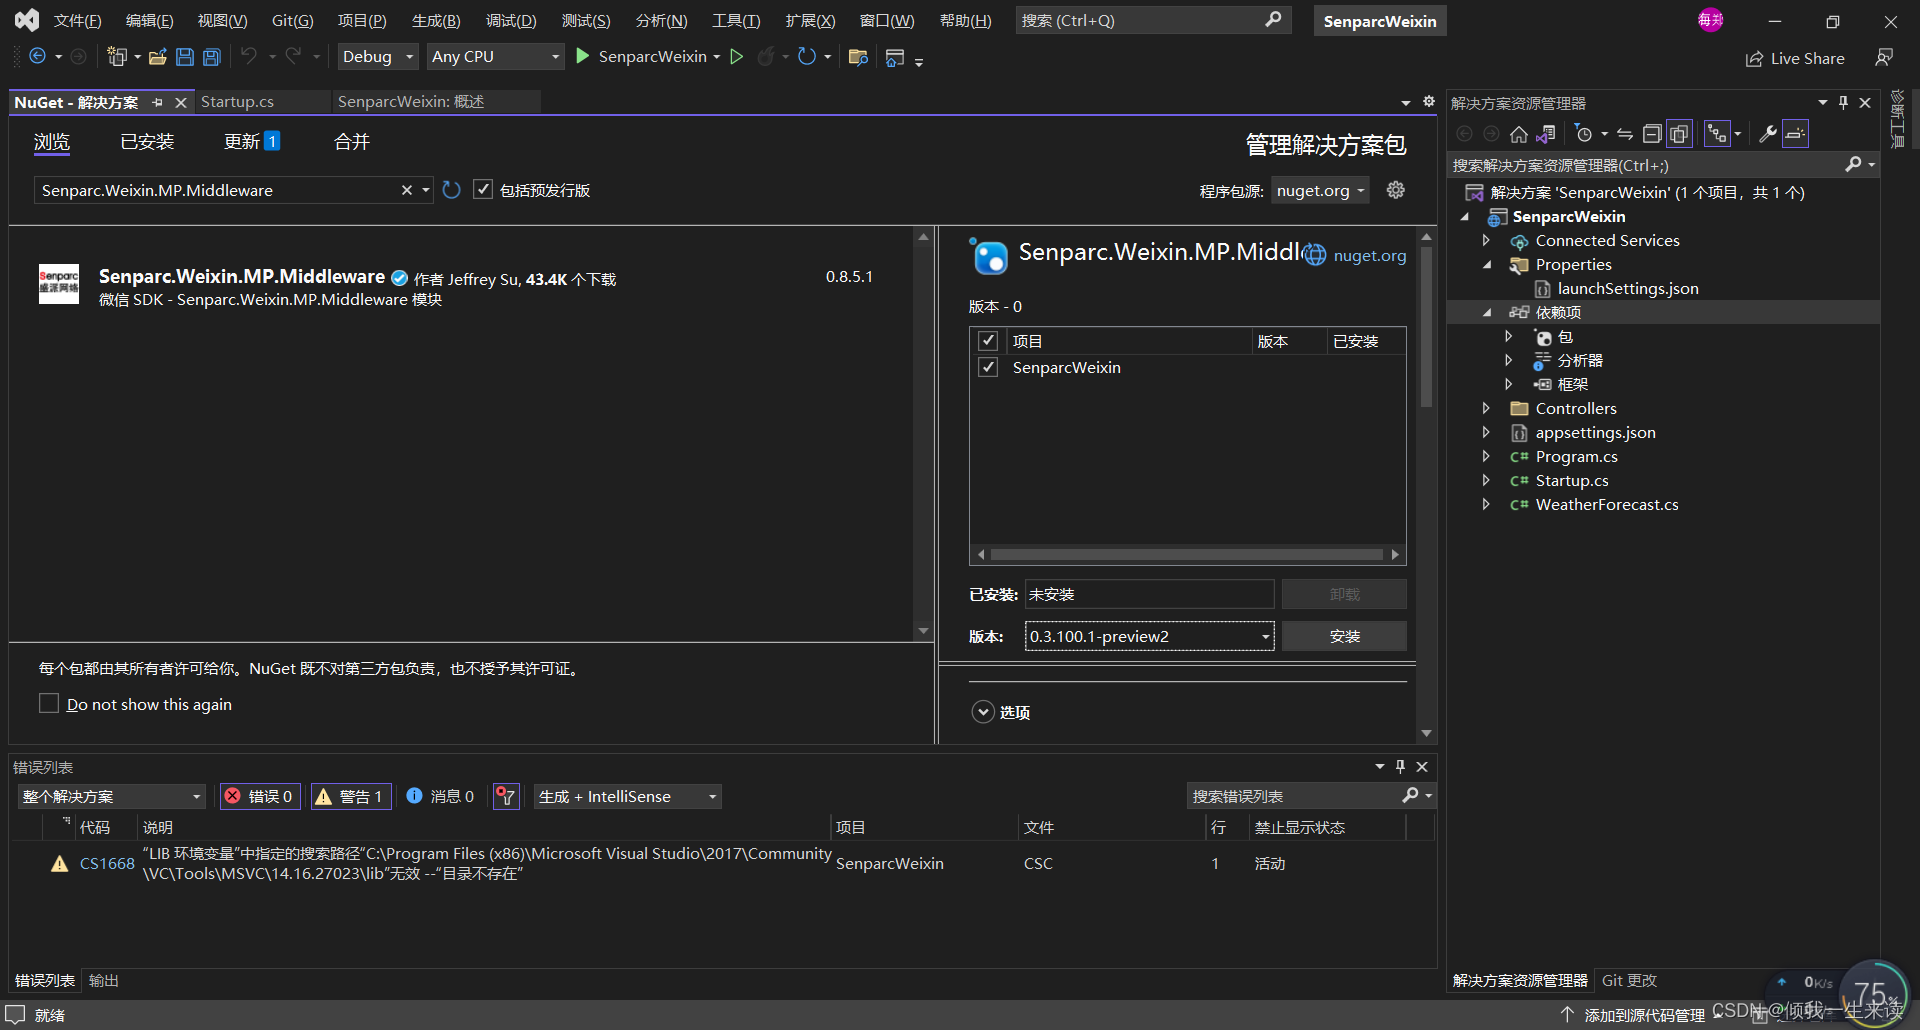The image size is (1920, 1030).
Task: Toggle the messages 0 filter button
Action: pos(440,796)
